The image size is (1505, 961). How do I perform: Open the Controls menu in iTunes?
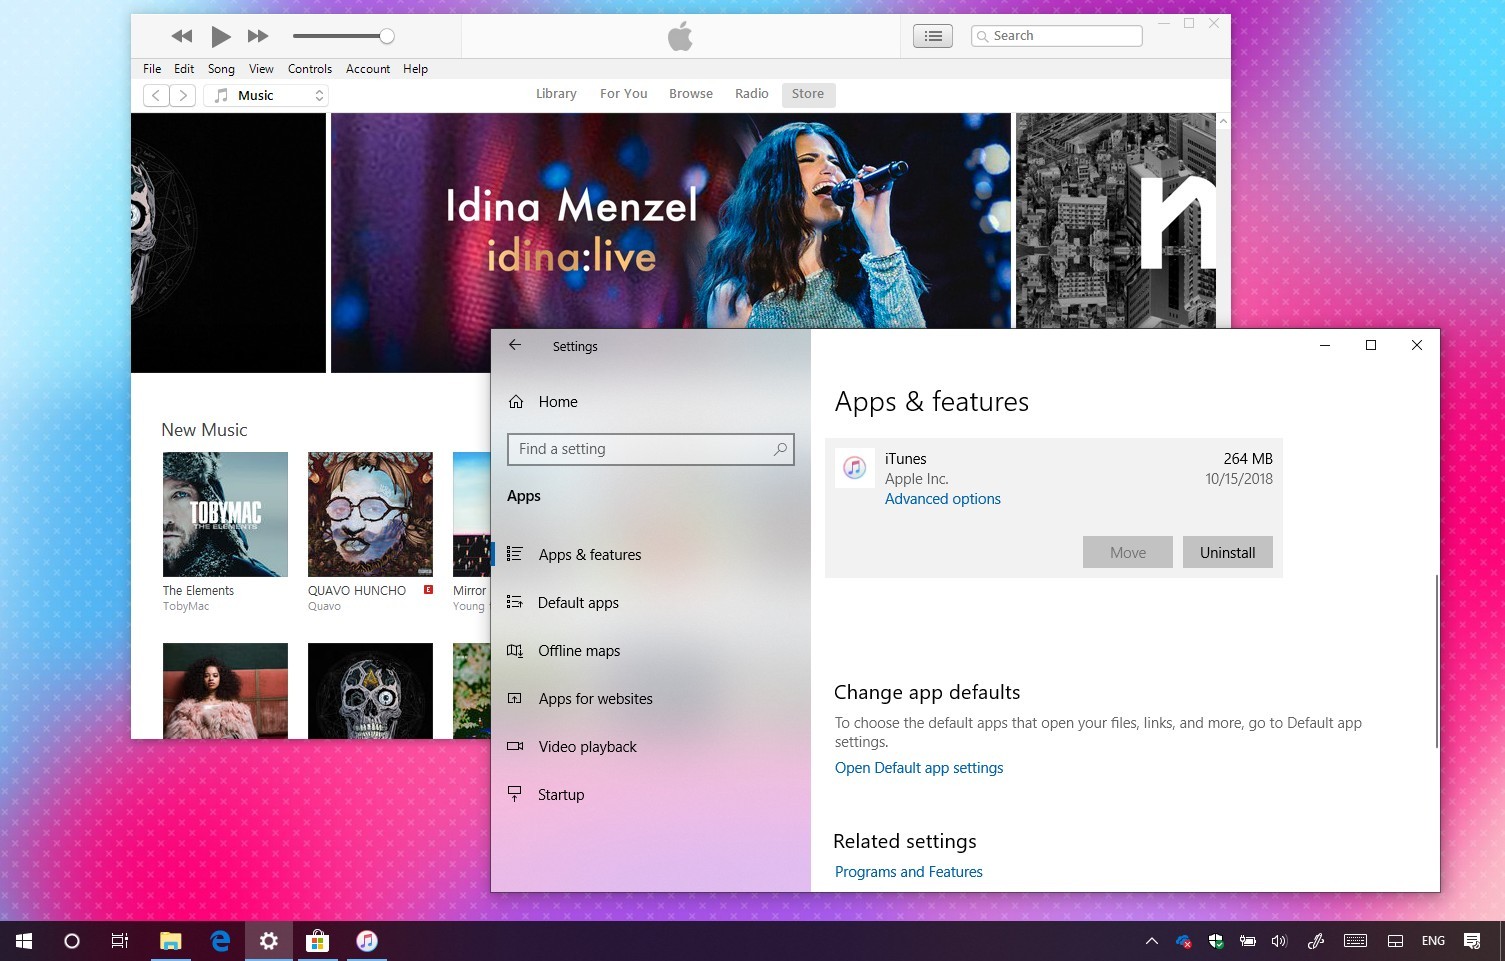[x=310, y=69]
